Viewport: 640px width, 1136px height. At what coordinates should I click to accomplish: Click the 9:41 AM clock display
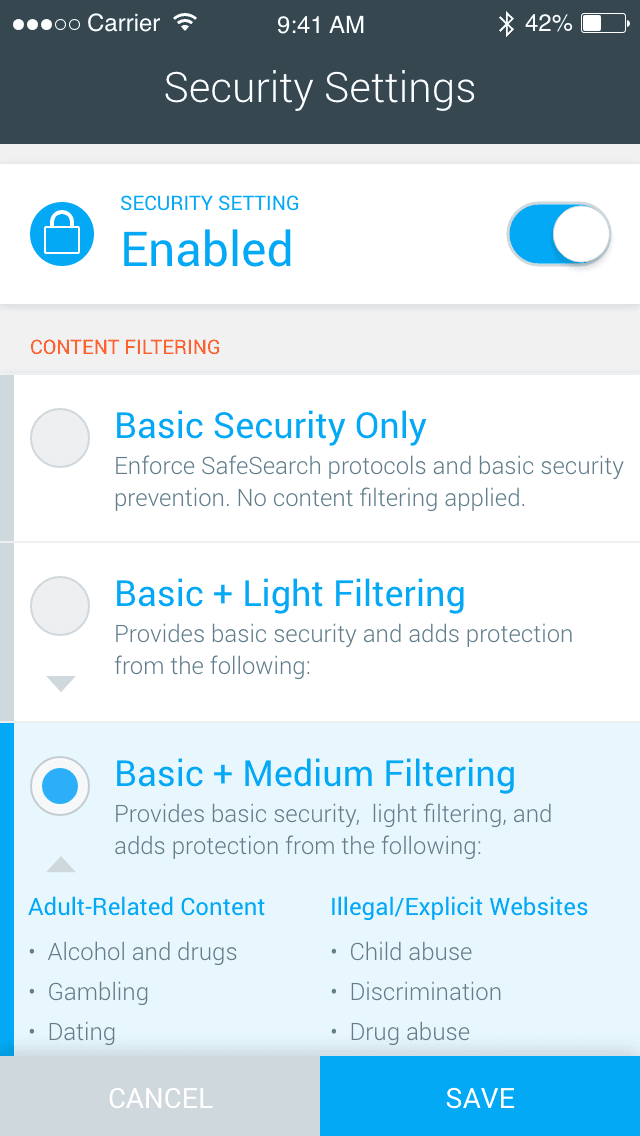(320, 24)
